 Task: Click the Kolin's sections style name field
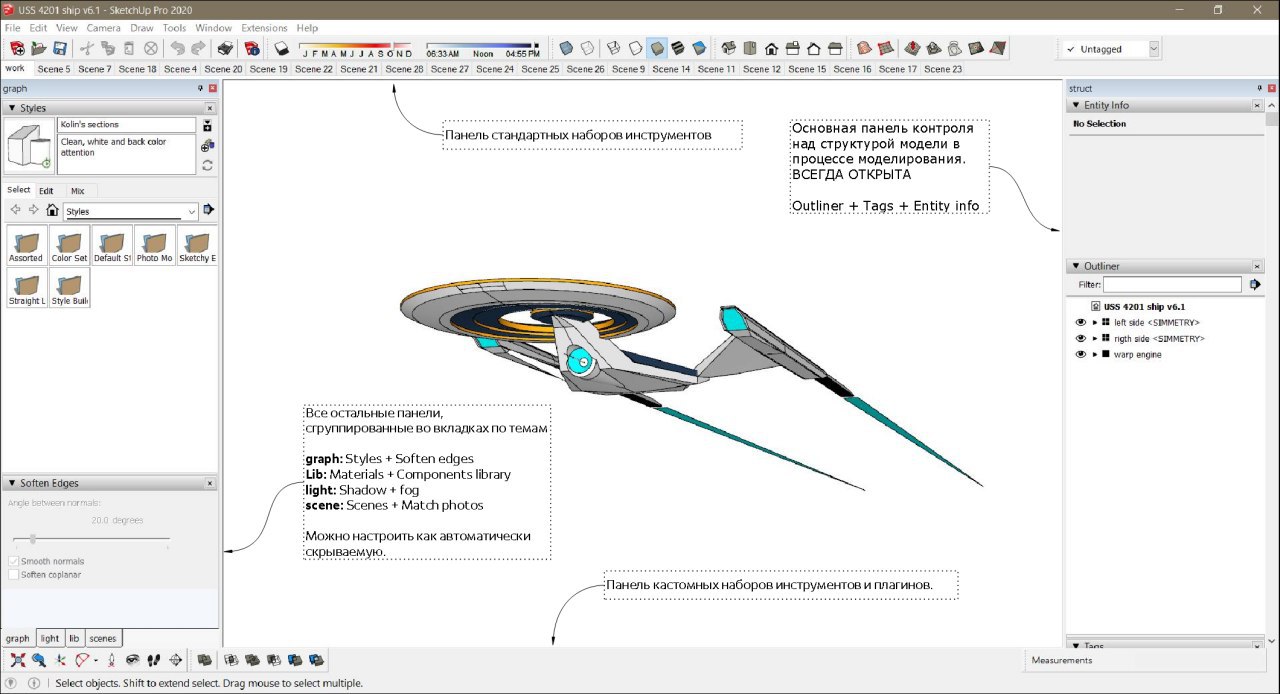tap(127, 125)
